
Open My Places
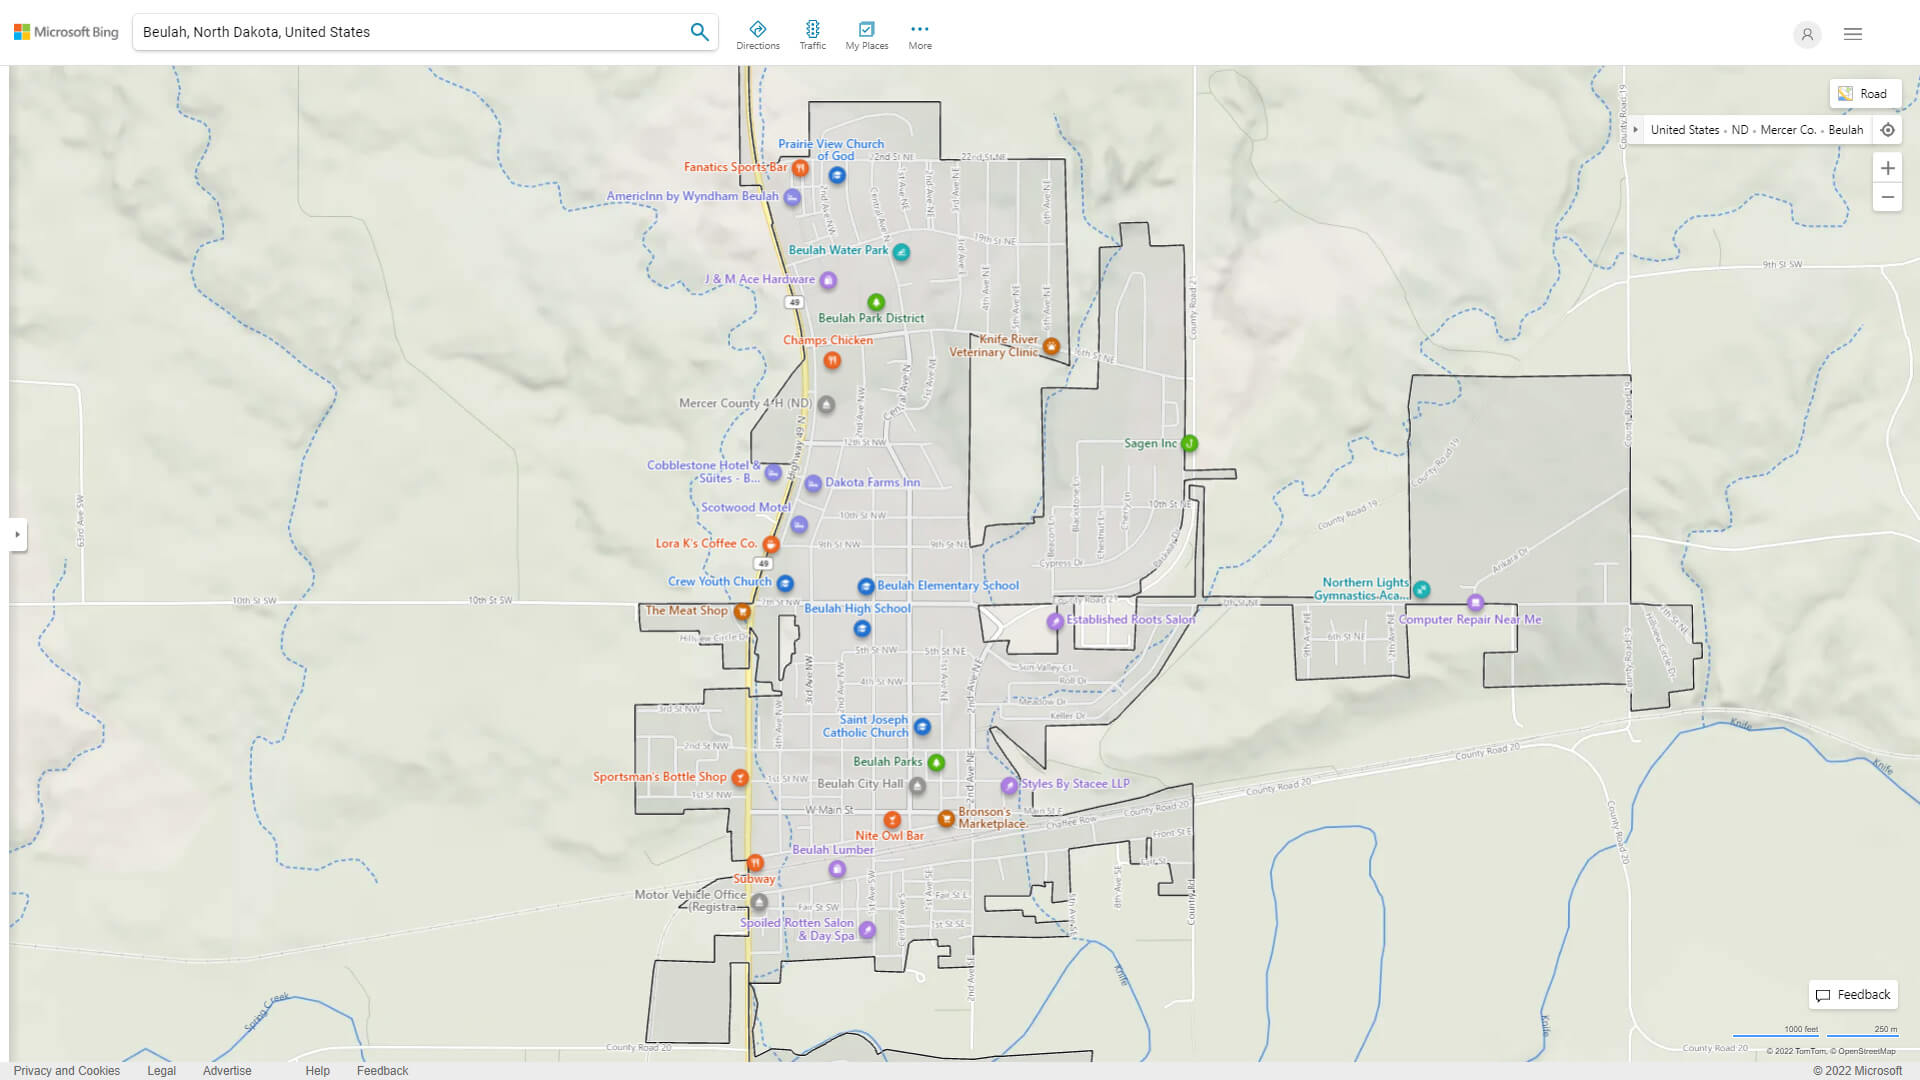866,34
